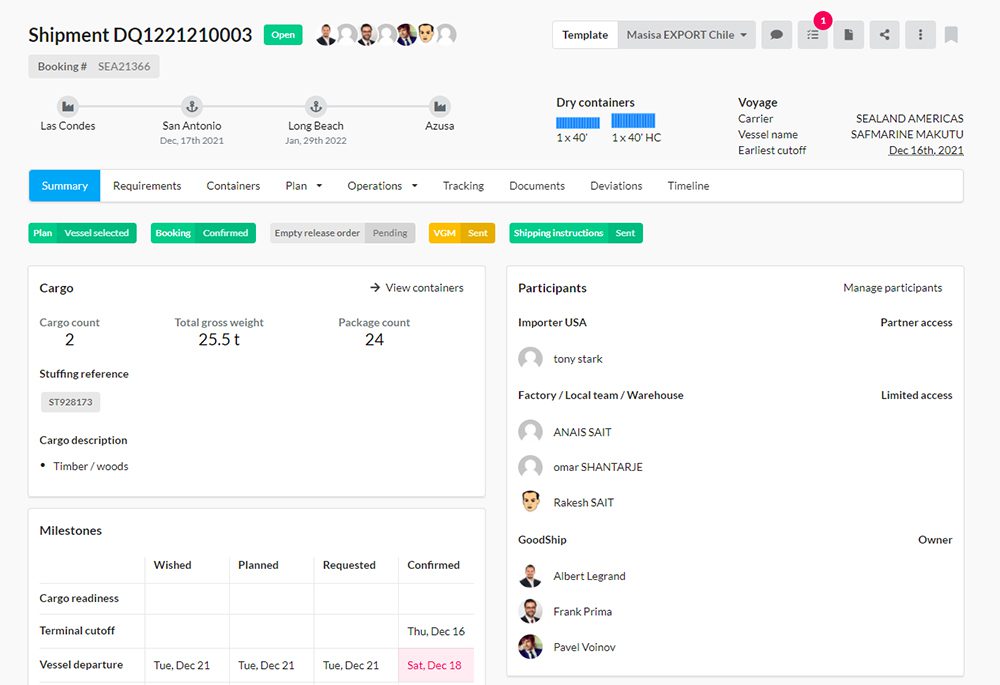Click Albert Legrand's avatar photo

[x=530, y=576]
